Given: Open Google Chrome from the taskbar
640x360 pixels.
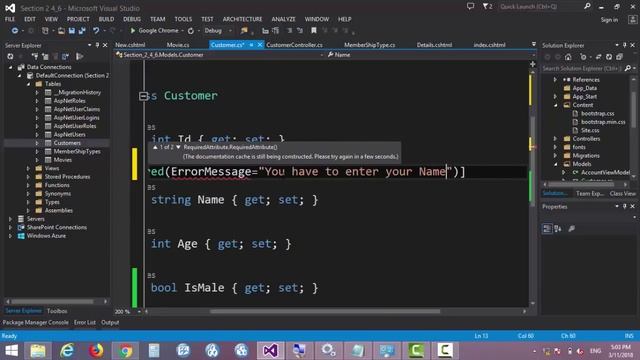Looking at the screenshot, I should click(x=125, y=351).
